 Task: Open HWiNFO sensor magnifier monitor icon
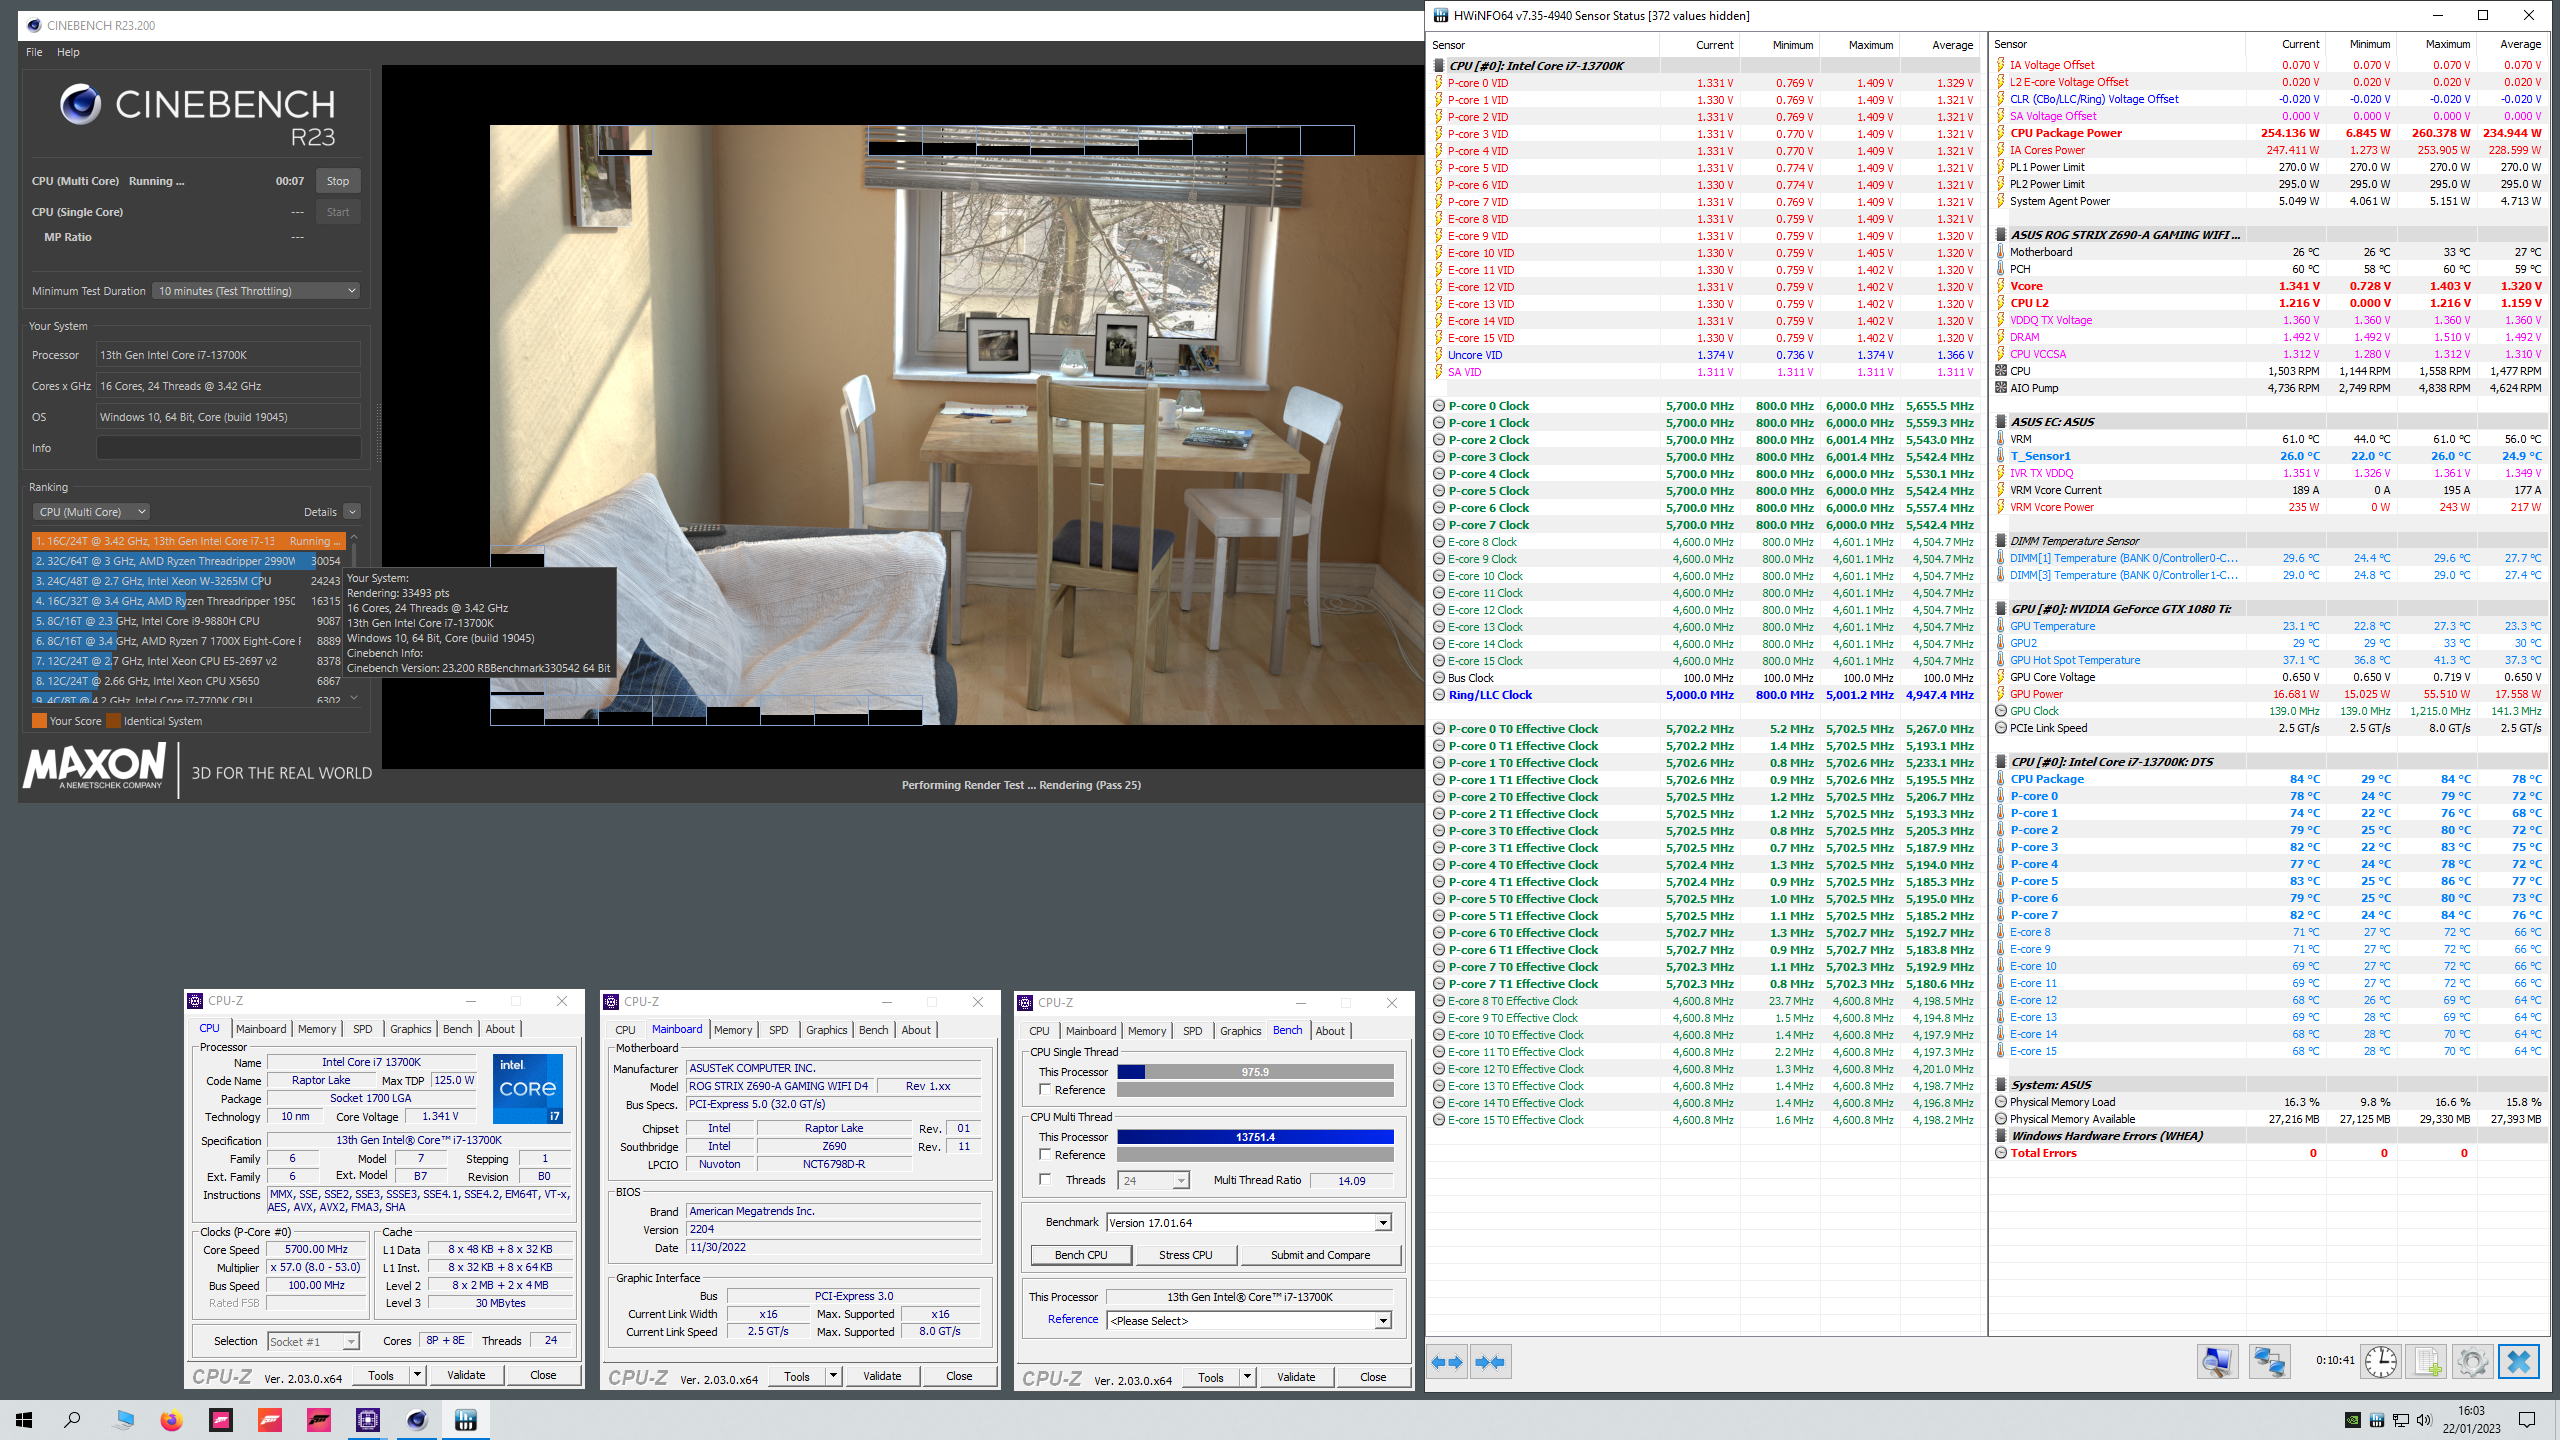coord(2217,1362)
